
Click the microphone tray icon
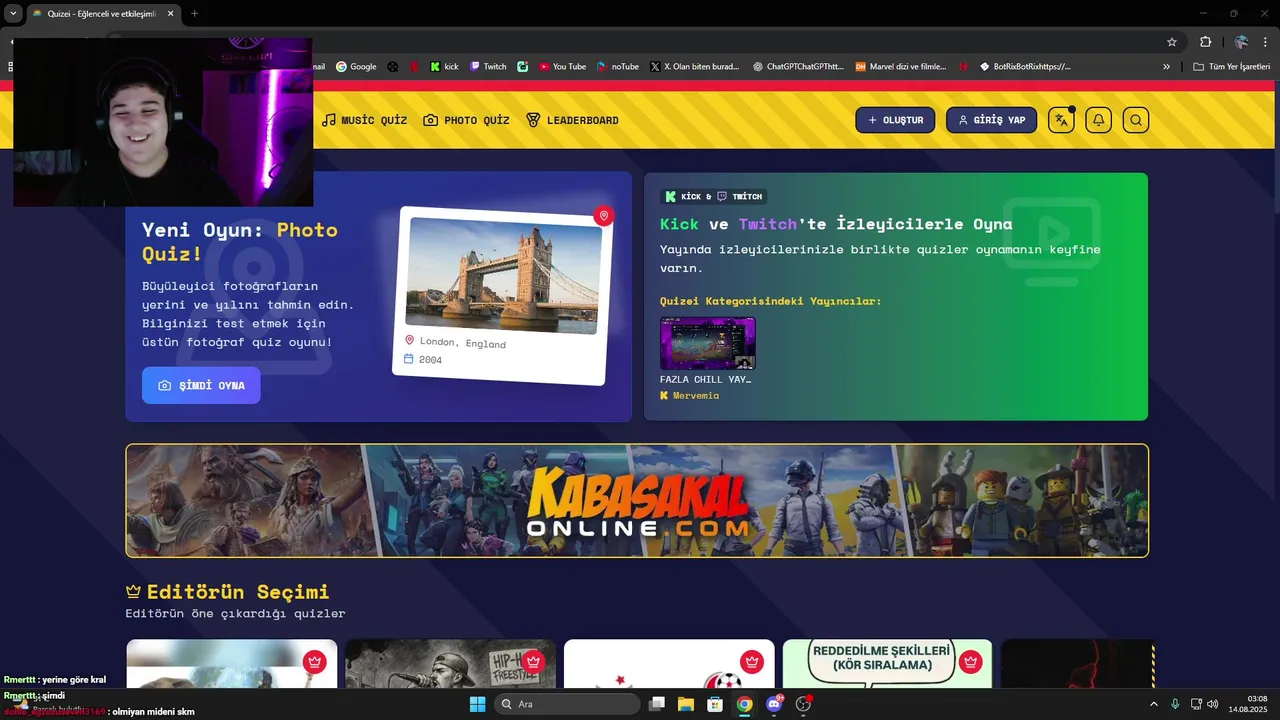point(1175,704)
